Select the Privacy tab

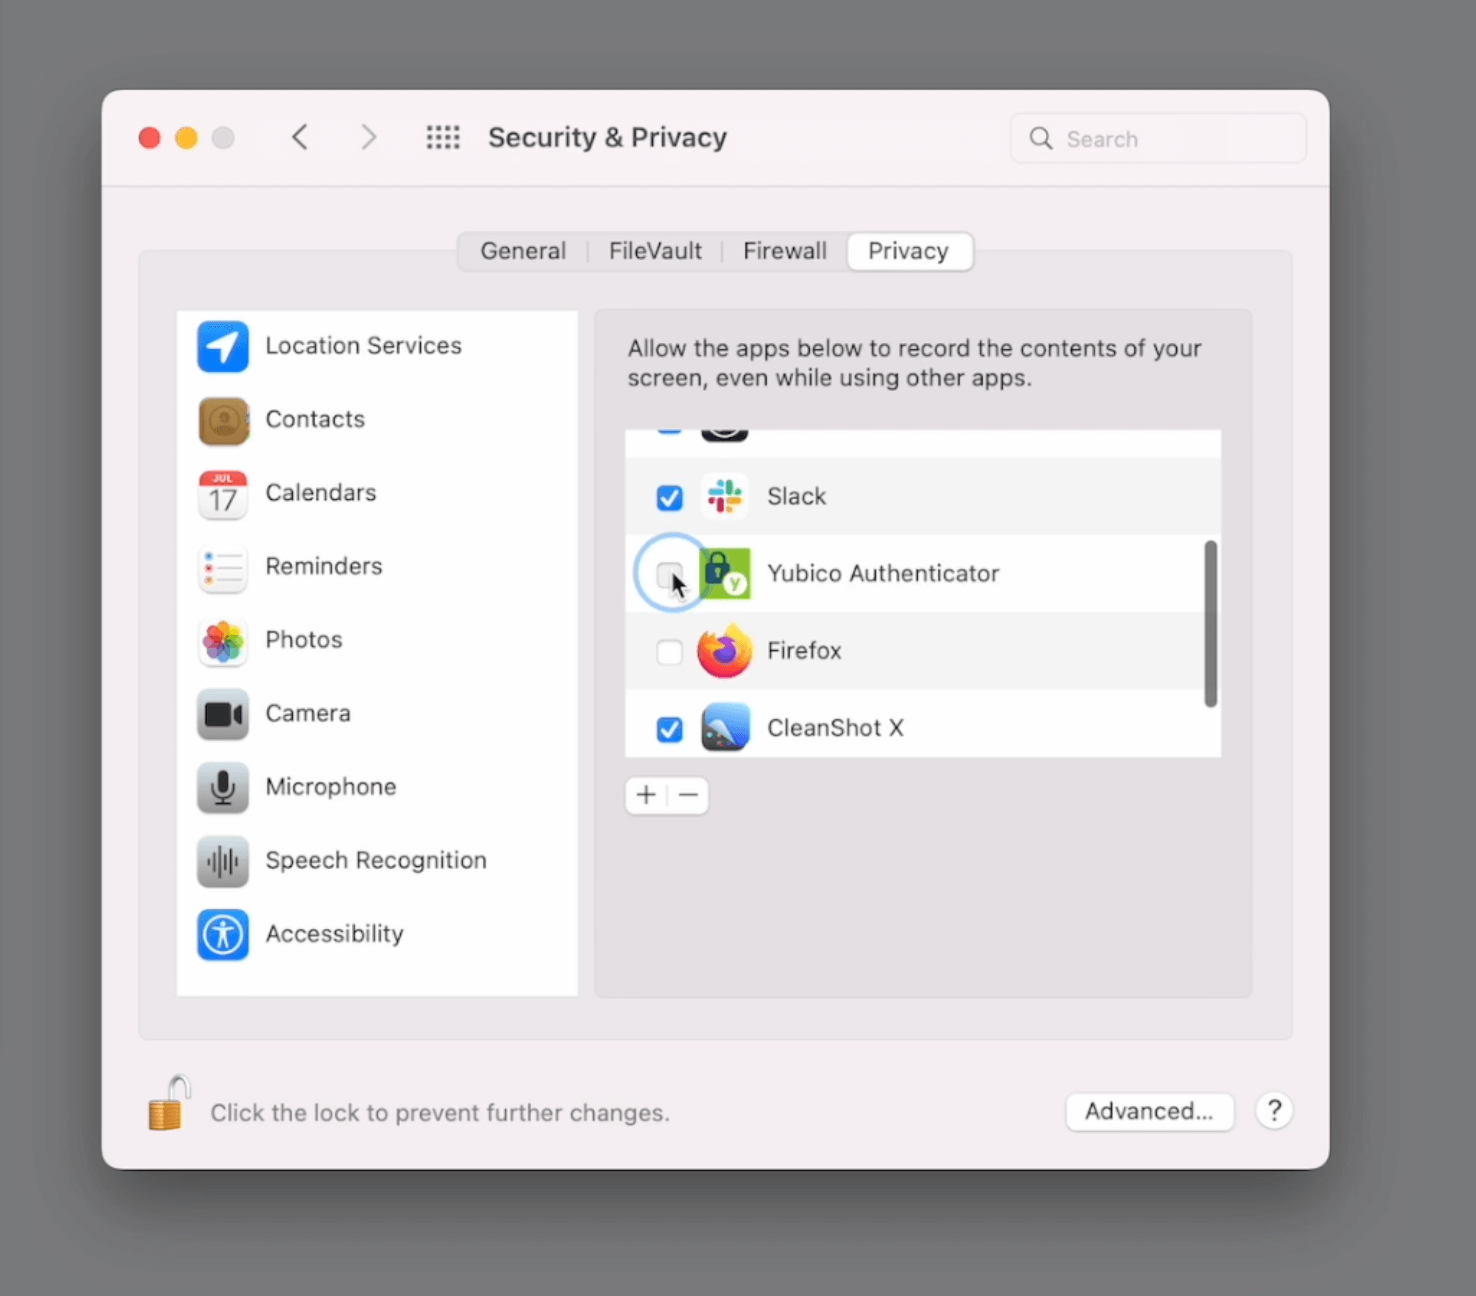(909, 251)
